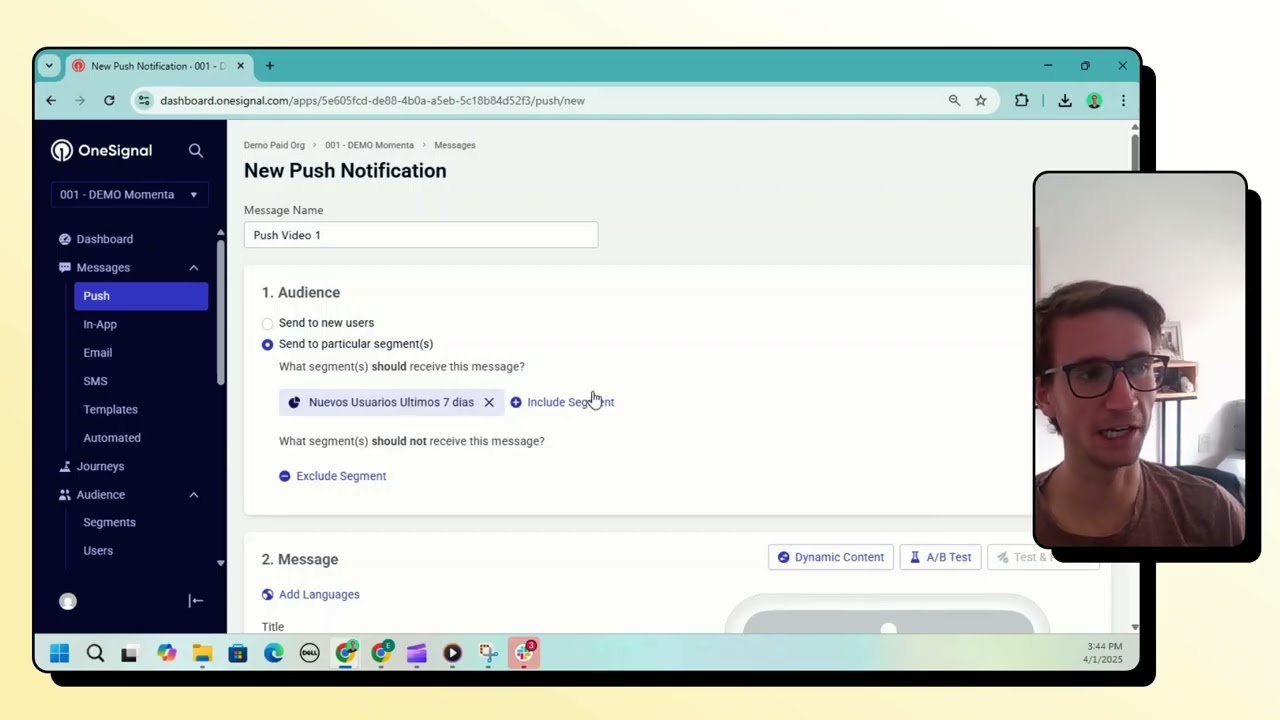This screenshot has height=720, width=1280.
Task: Open Chrome profile avatar
Action: (1094, 100)
